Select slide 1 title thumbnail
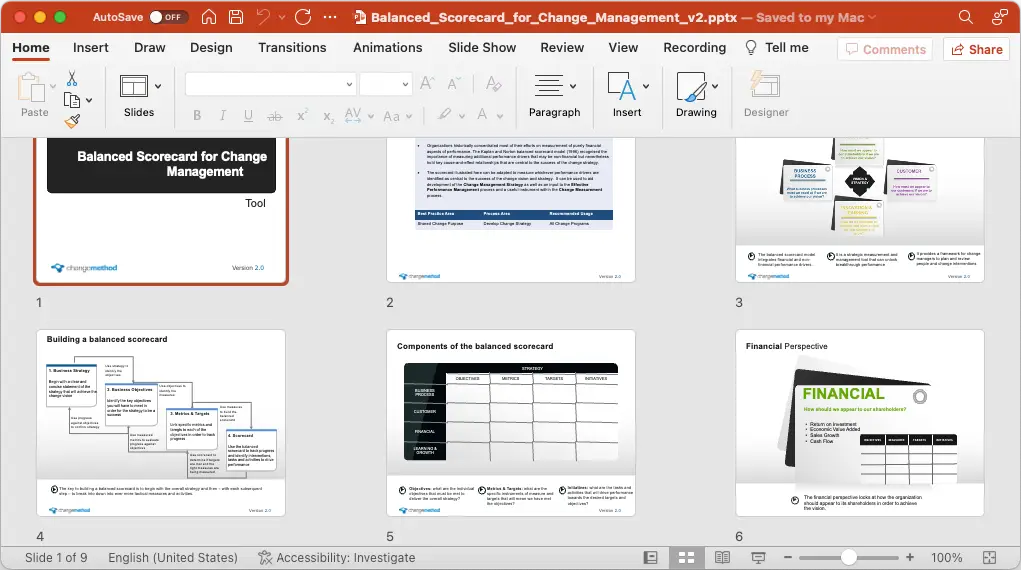This screenshot has height=570, width=1021. 161,210
